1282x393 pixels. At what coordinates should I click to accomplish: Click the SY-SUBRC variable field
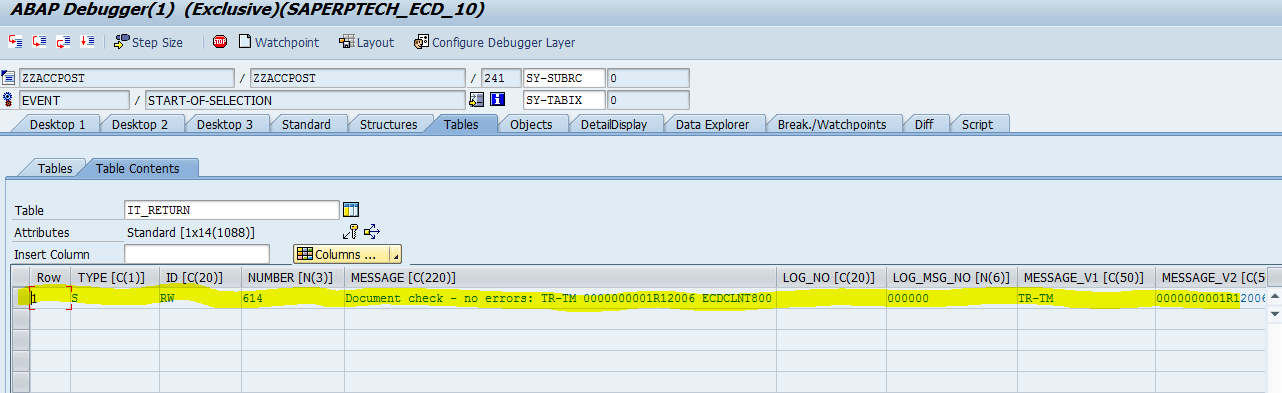(564, 78)
